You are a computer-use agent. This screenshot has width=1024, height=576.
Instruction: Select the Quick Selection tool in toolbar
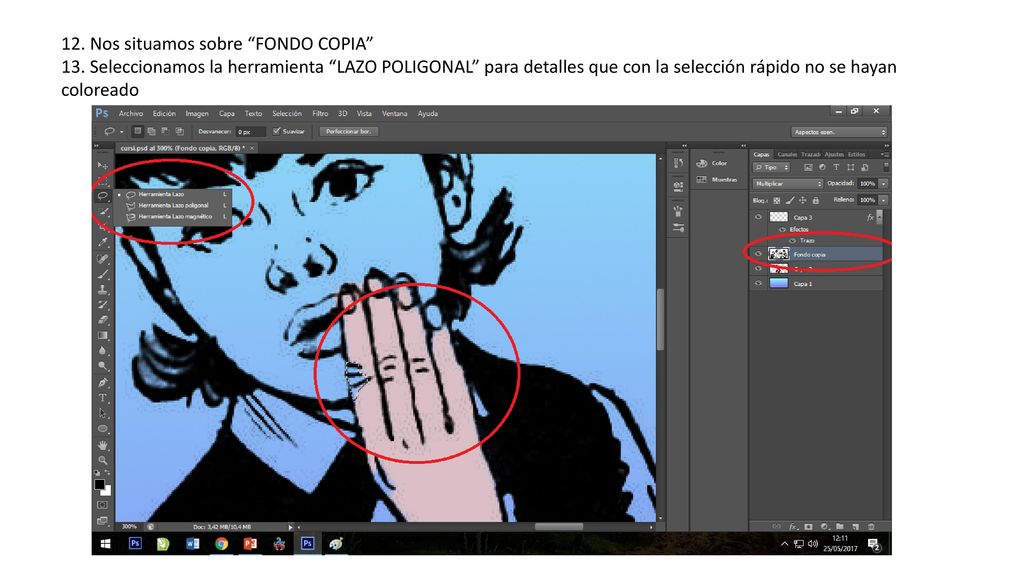coord(103,212)
